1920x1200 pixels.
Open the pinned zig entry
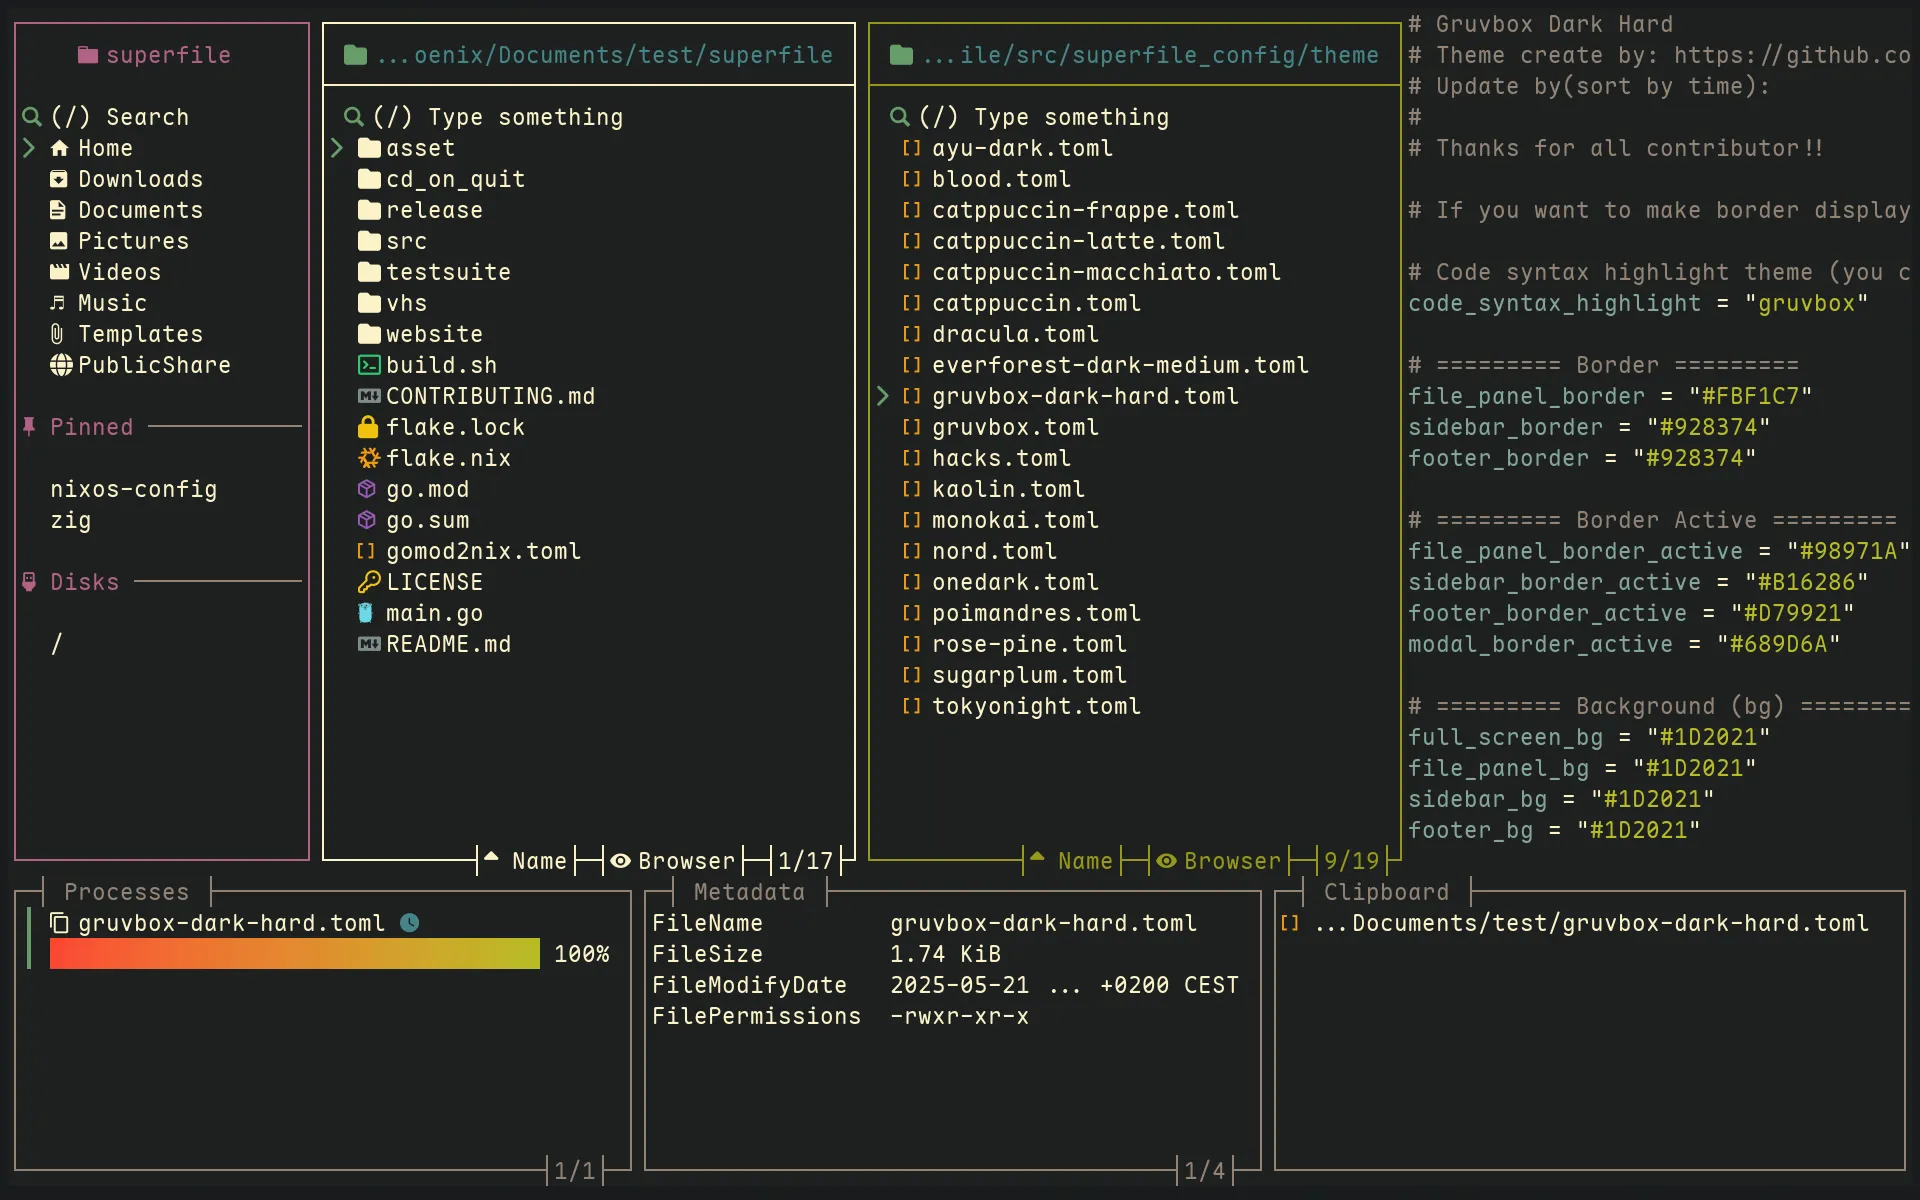70,520
